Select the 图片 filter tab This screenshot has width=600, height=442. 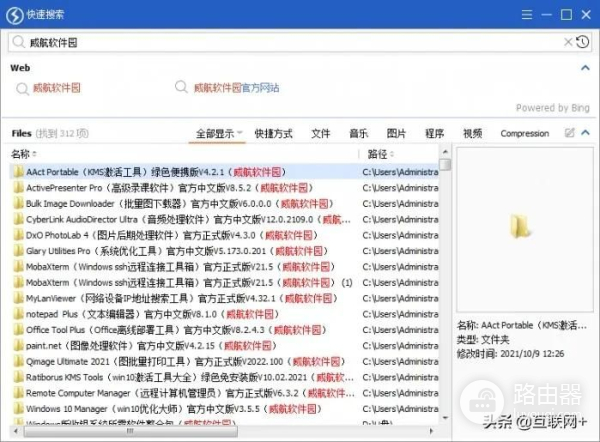point(396,134)
